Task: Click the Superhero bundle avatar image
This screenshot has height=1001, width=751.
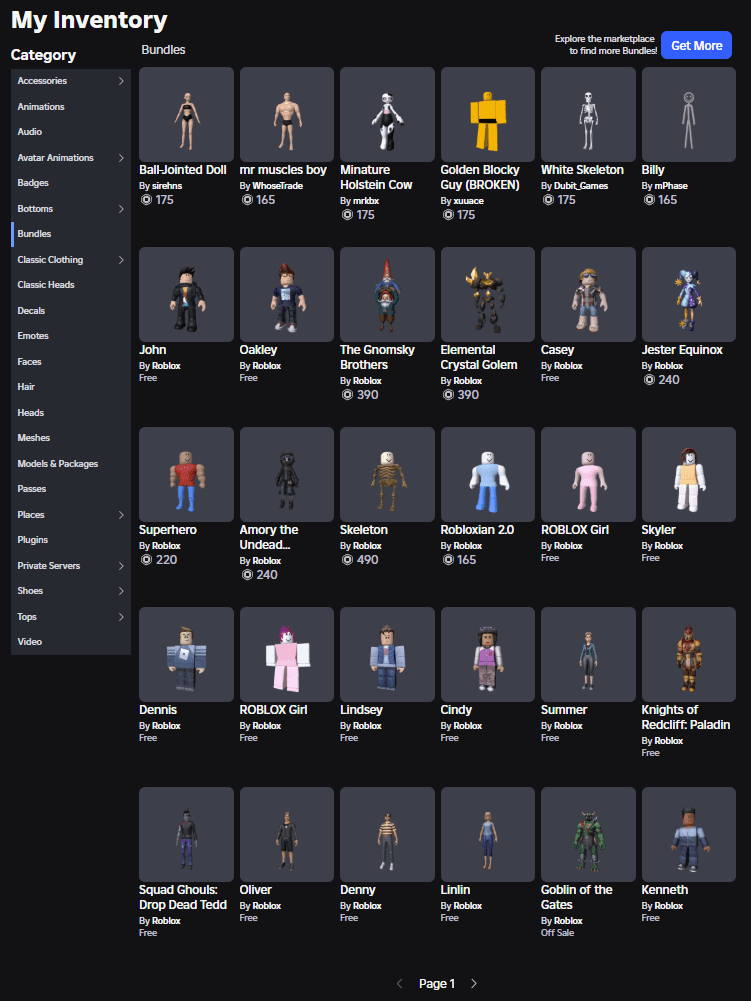Action: [x=186, y=474]
